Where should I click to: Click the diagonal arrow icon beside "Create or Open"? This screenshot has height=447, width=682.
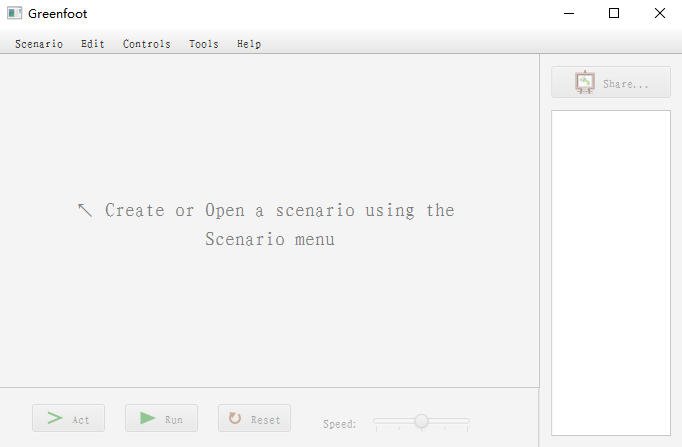tap(85, 210)
